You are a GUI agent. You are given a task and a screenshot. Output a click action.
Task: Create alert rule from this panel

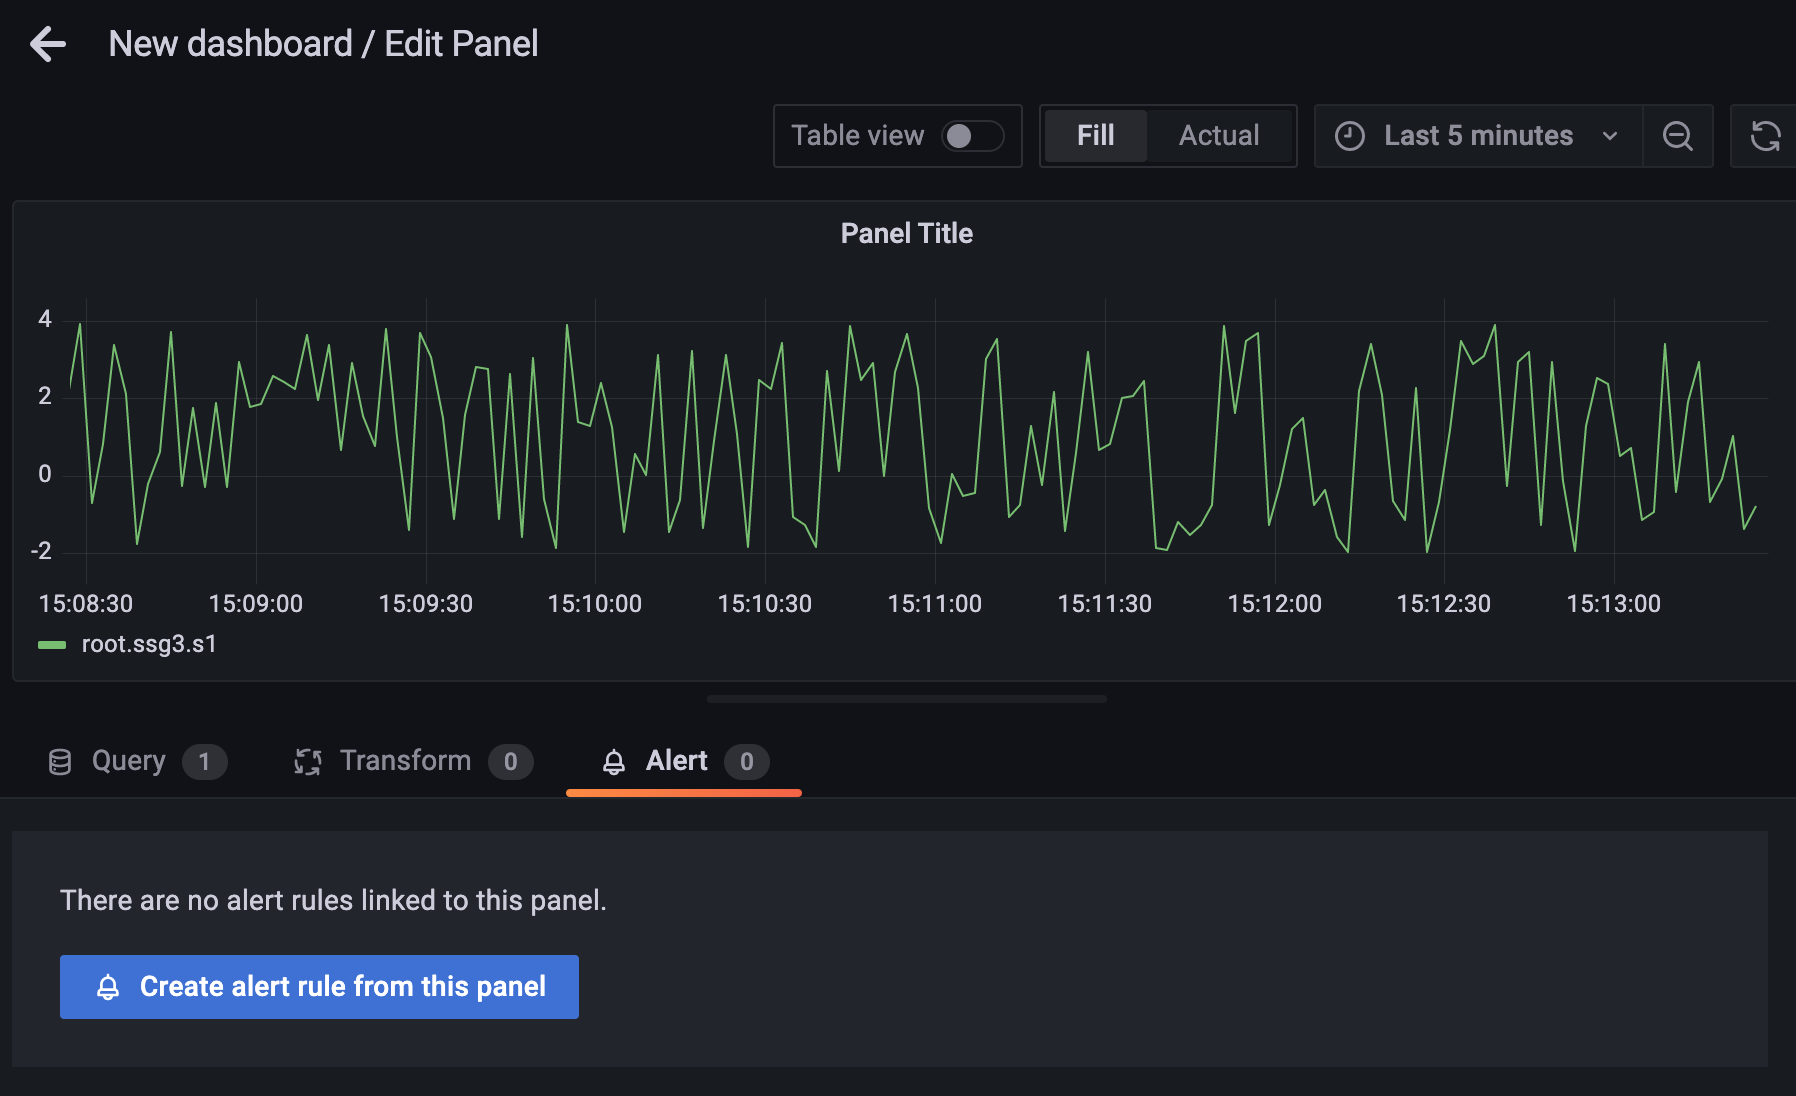click(319, 987)
